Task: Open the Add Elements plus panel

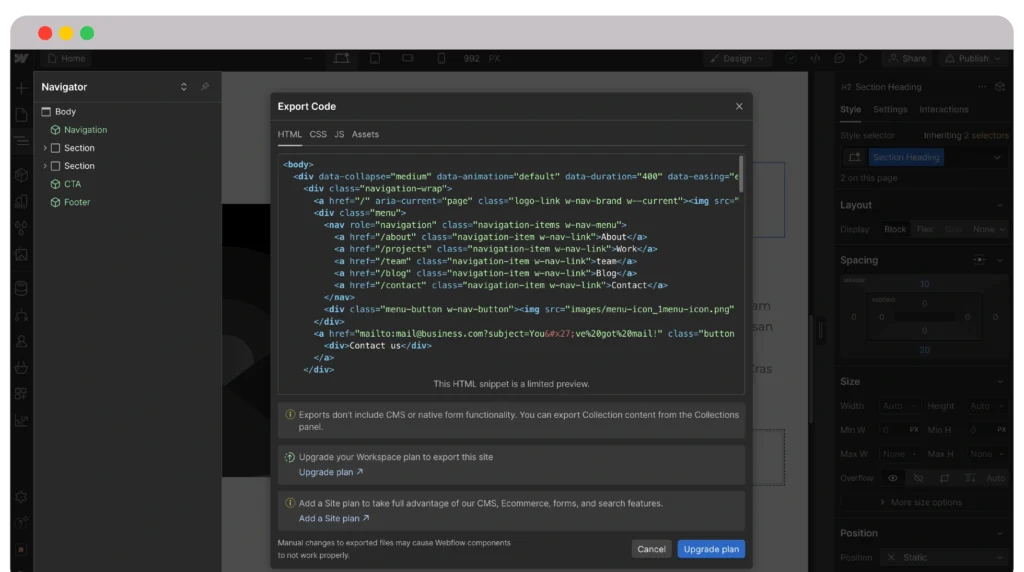Action: point(21,88)
